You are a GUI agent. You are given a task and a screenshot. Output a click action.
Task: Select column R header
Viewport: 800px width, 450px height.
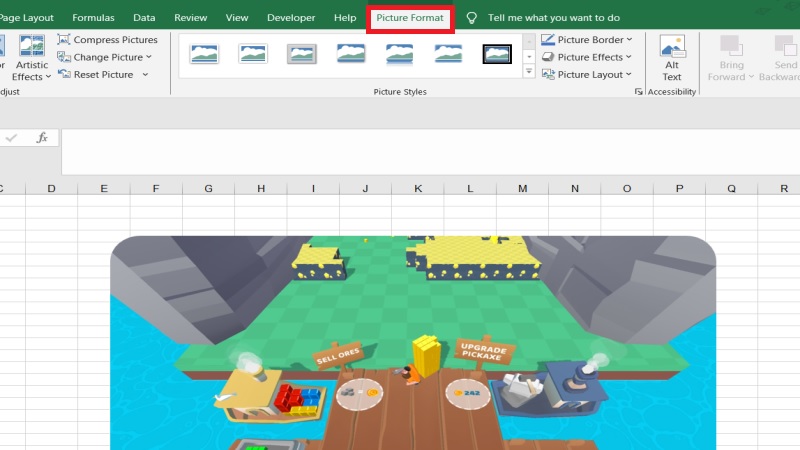click(x=779, y=188)
